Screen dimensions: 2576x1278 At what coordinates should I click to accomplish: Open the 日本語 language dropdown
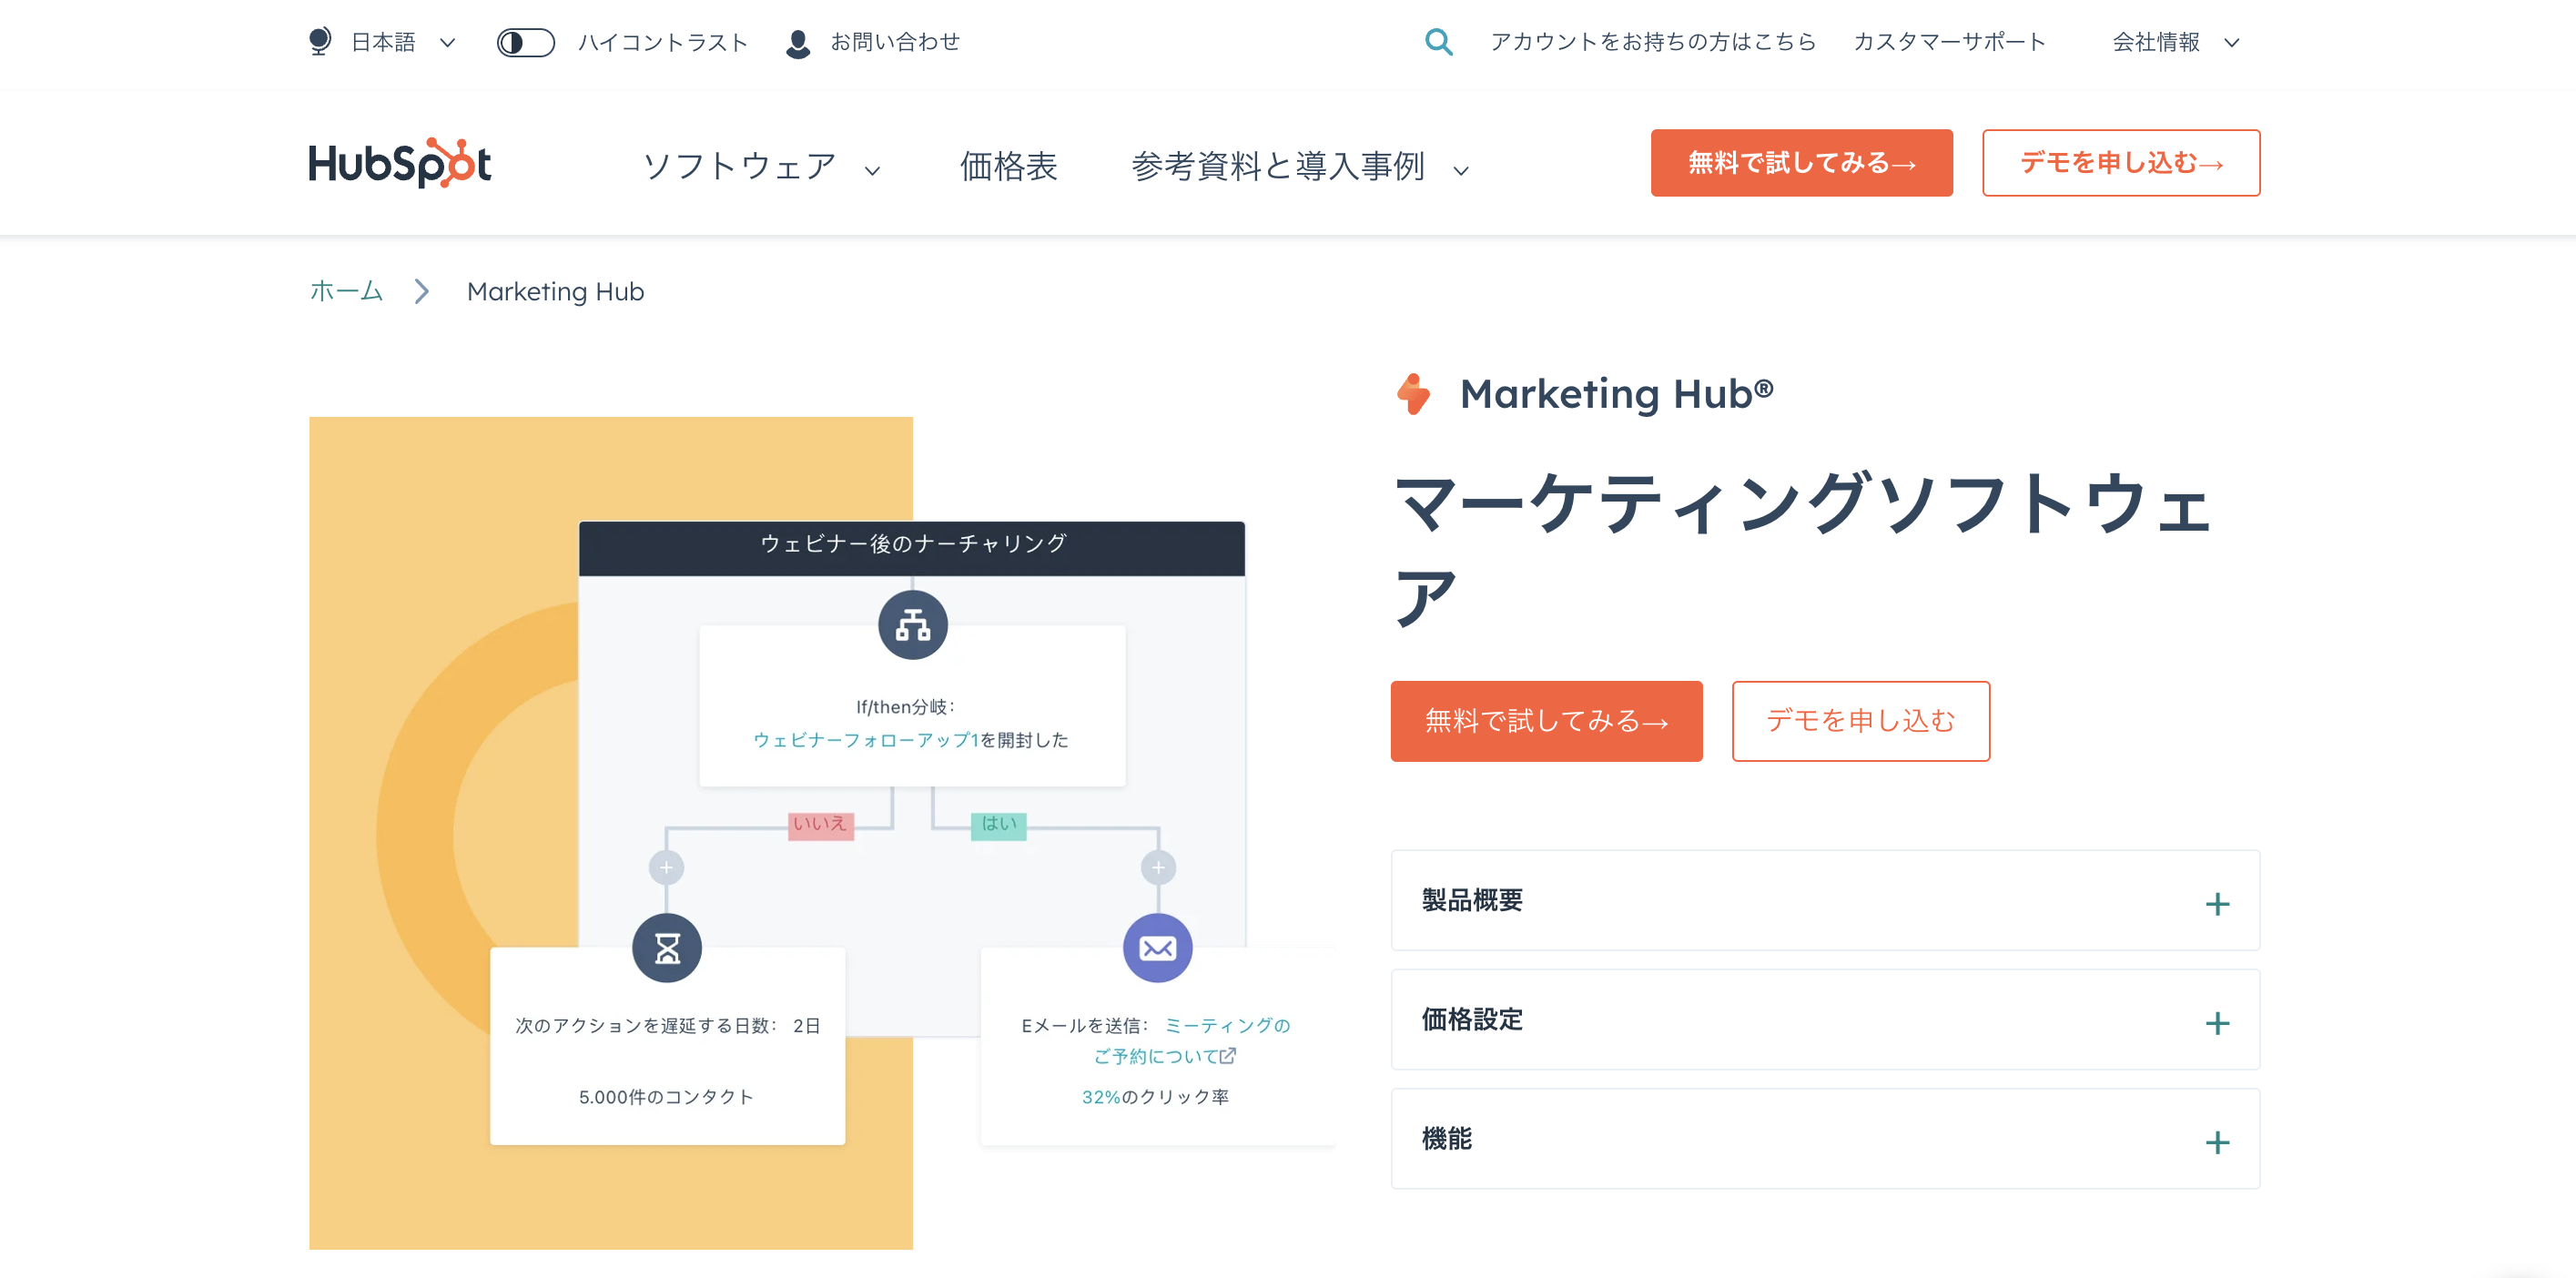403,42
